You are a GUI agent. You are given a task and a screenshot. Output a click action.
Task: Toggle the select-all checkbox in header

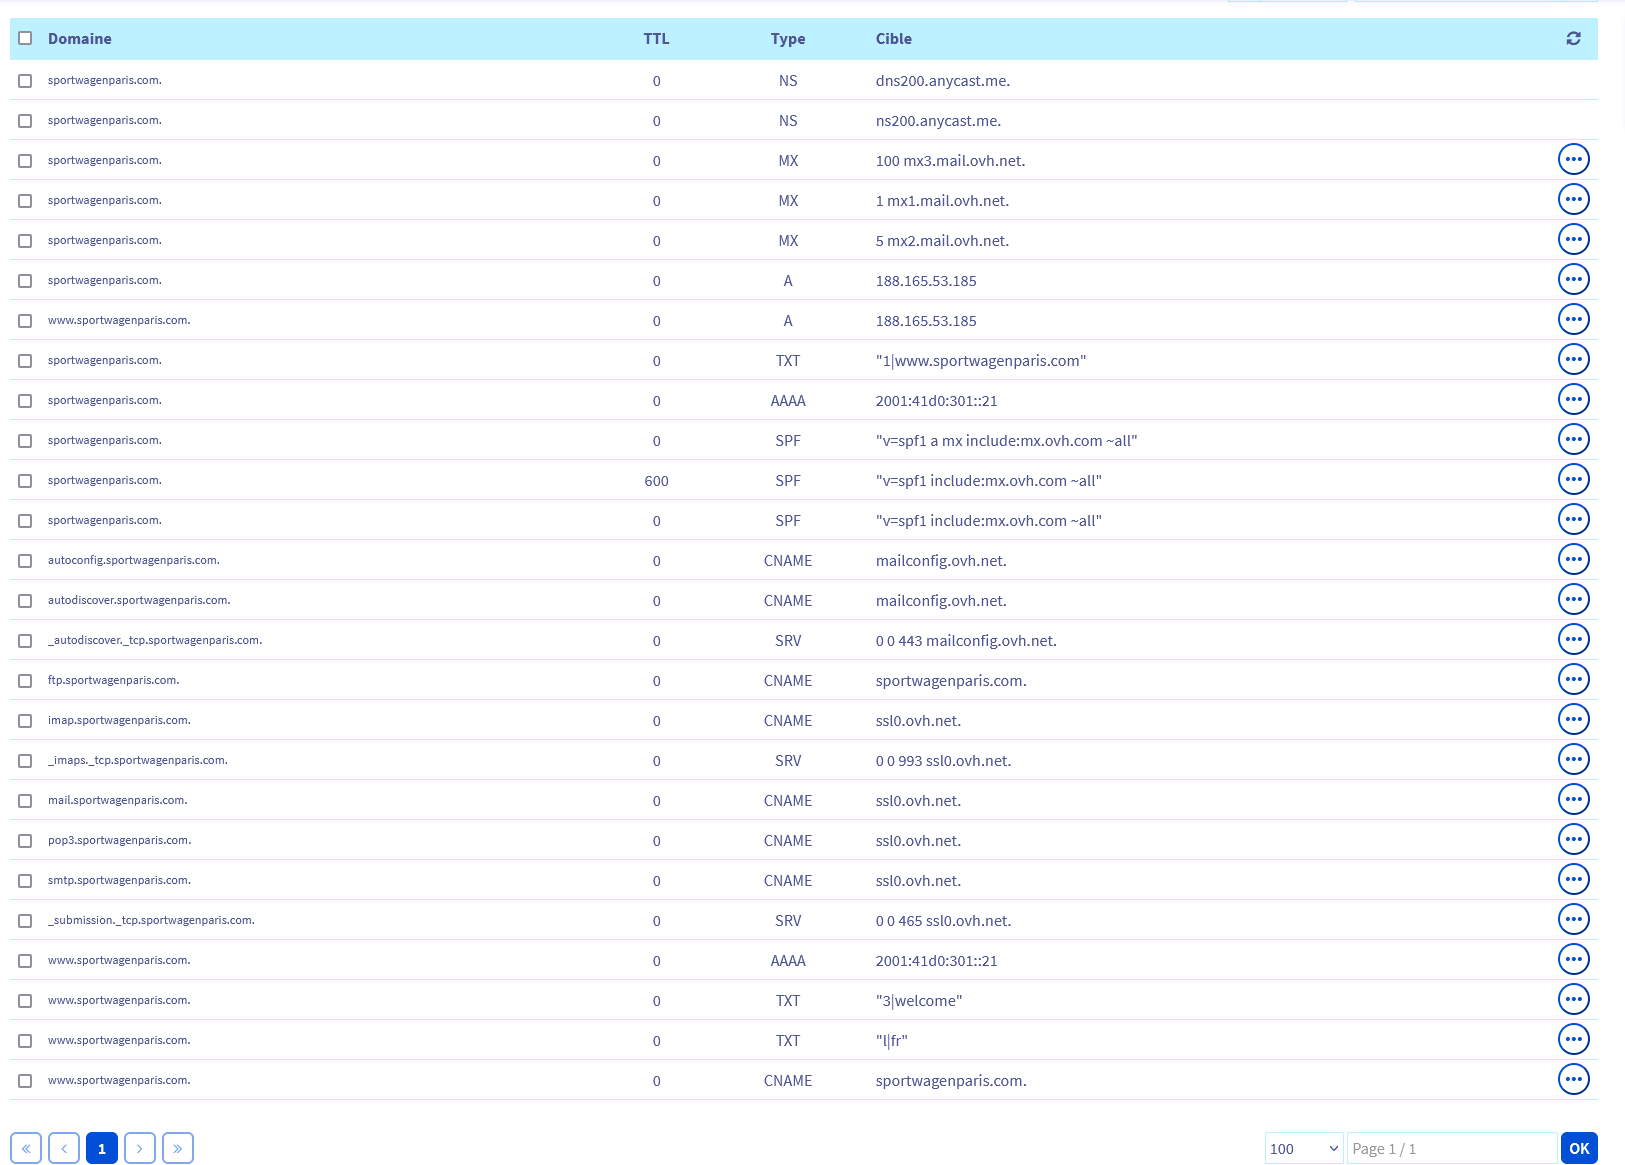pos(25,39)
